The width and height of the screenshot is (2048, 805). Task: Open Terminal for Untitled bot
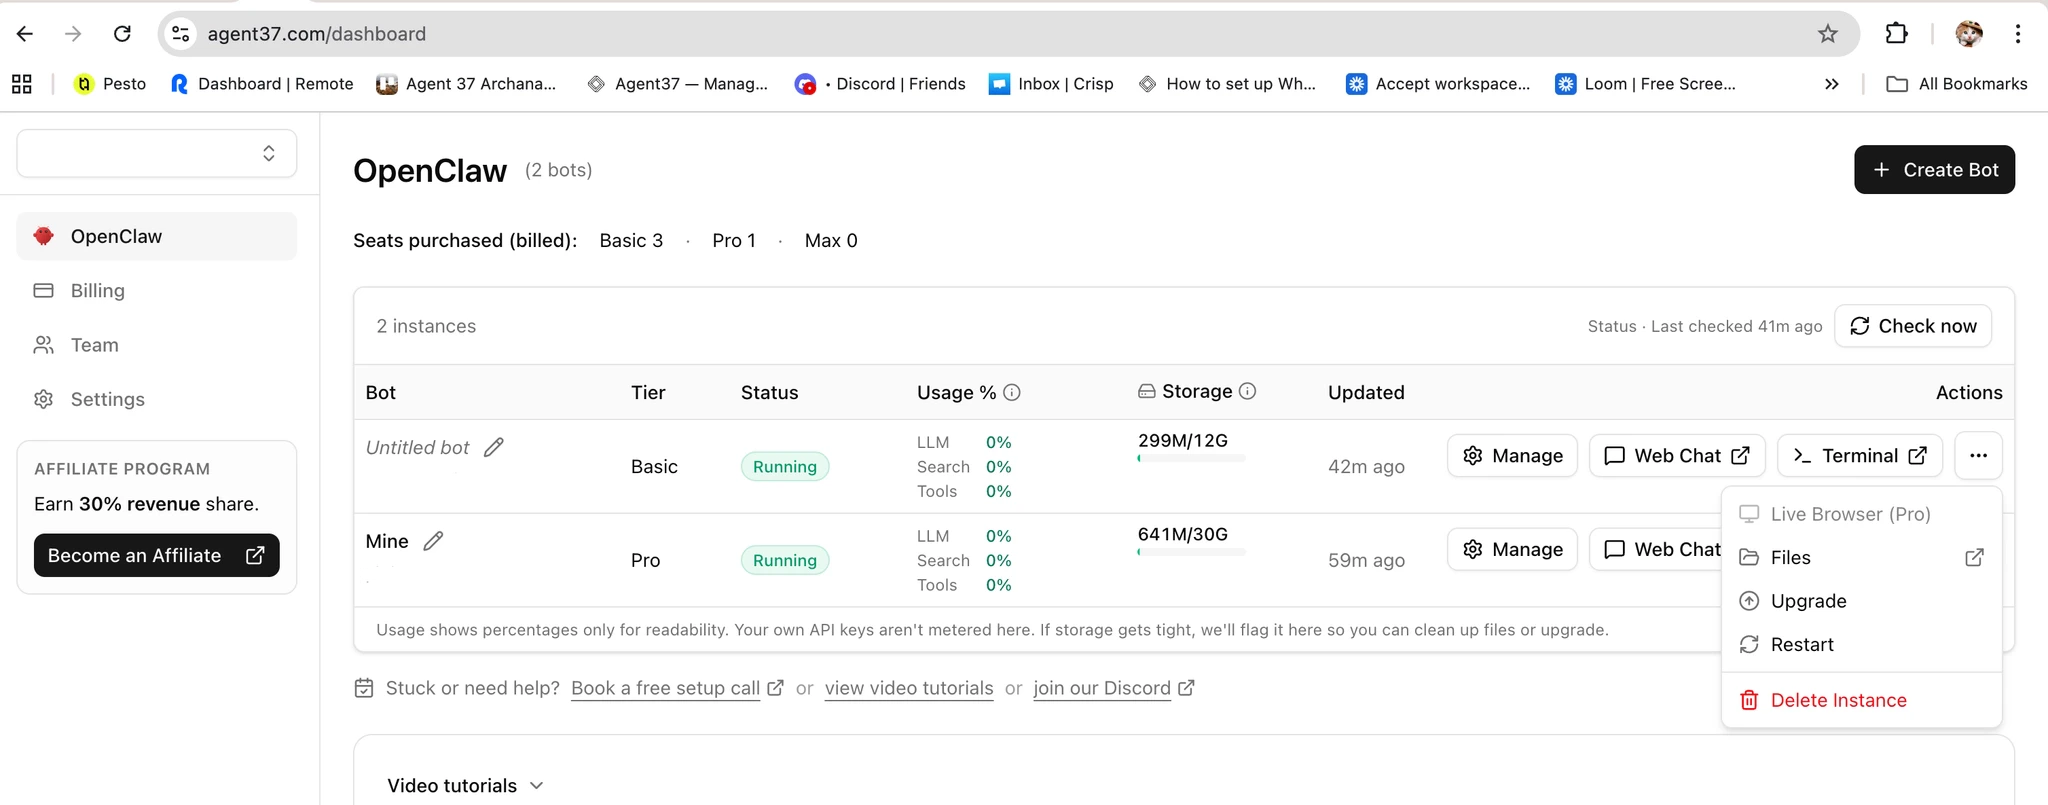(1860, 455)
